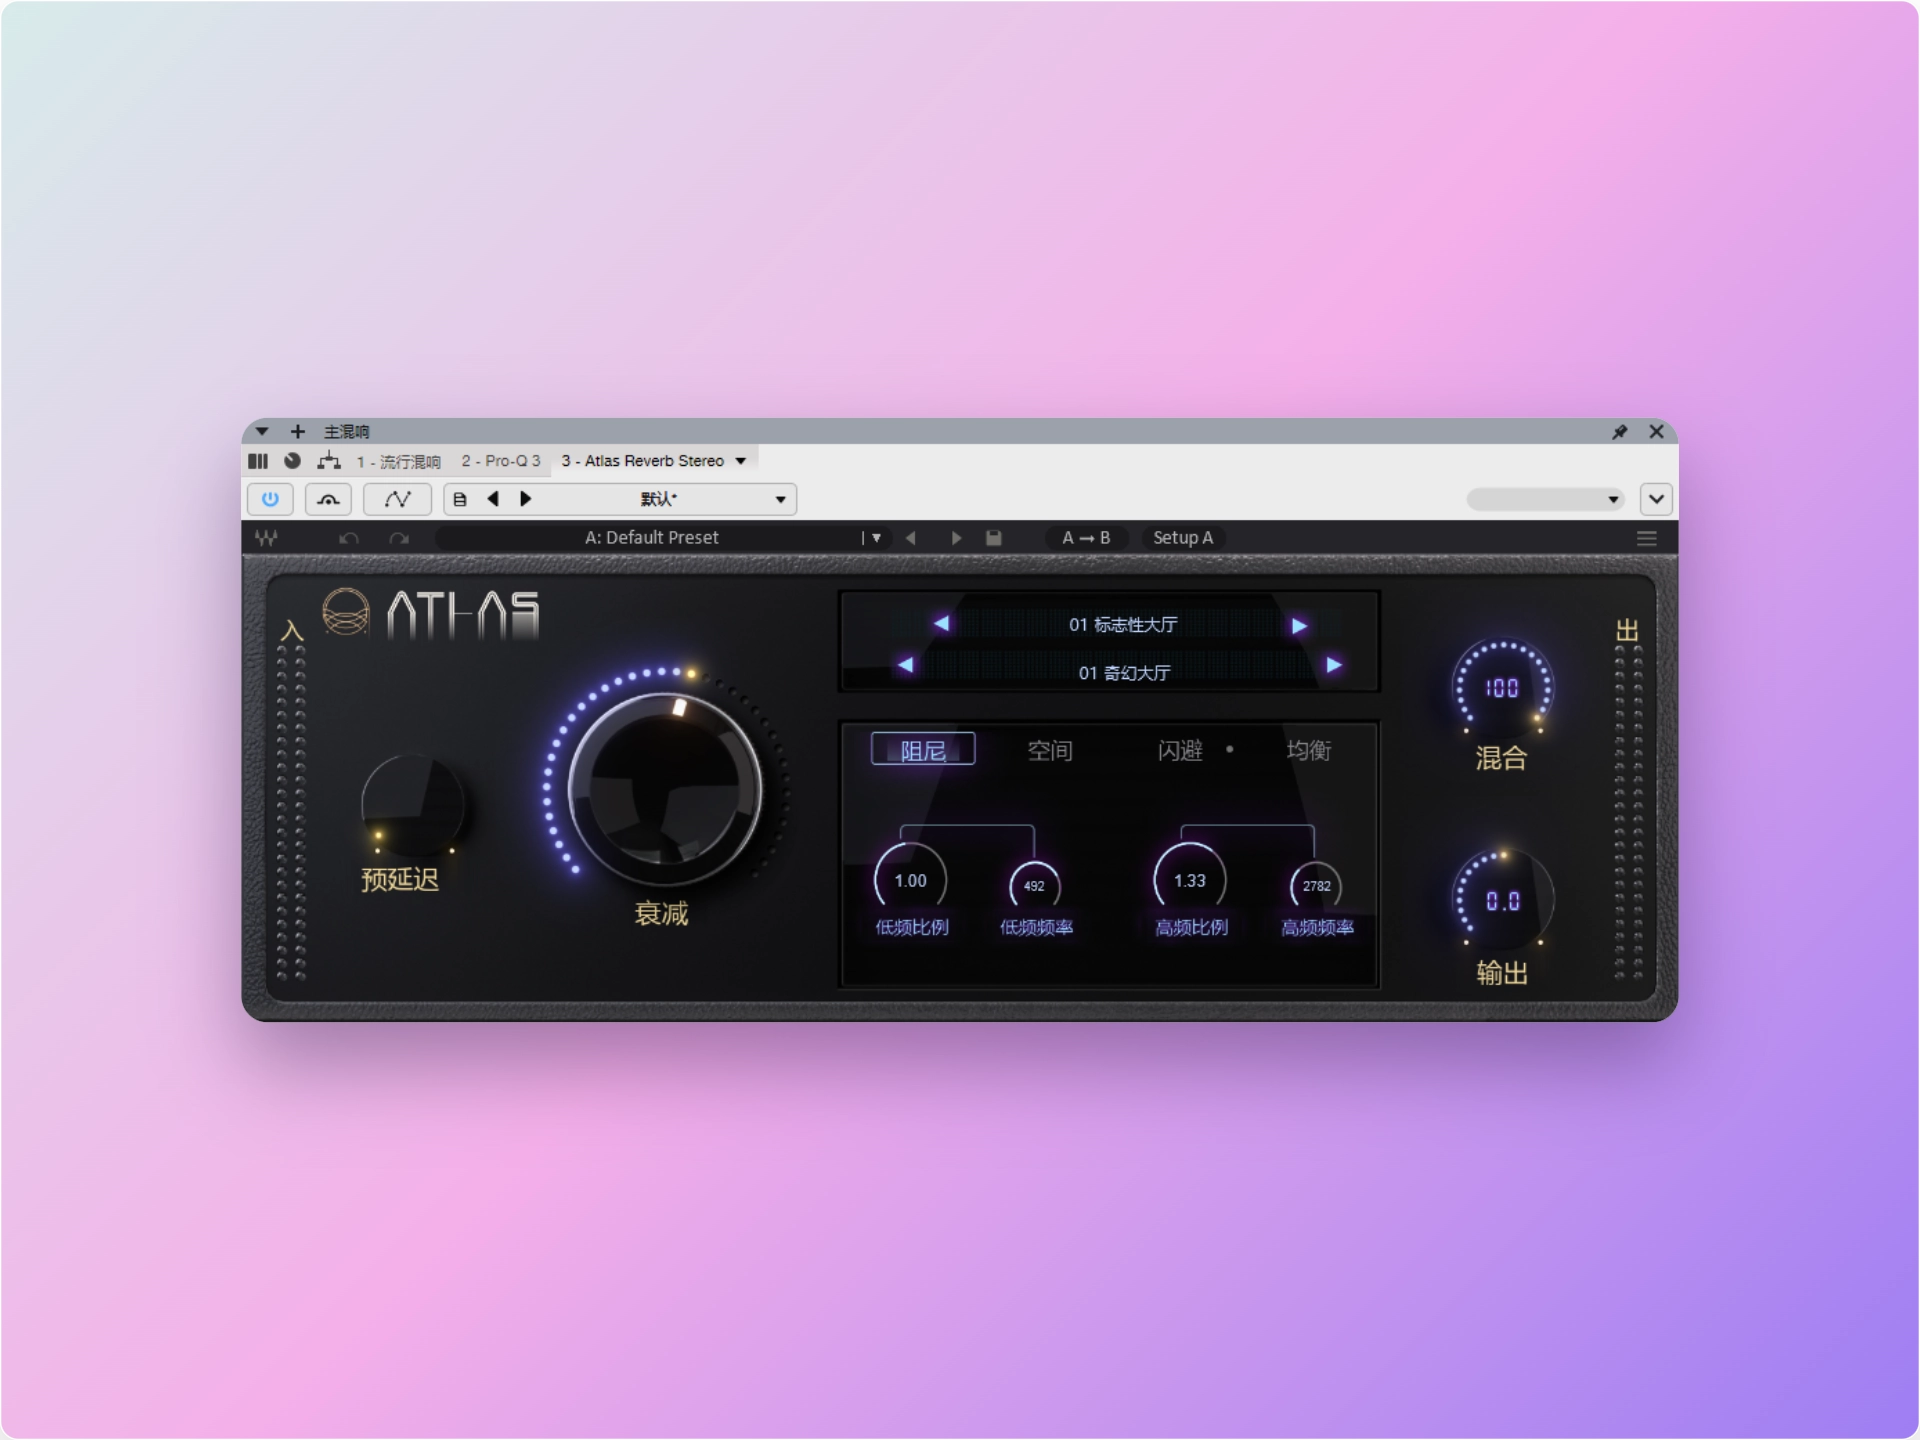The height and width of the screenshot is (1440, 1920).
Task: Undo last change in Waves toolbar
Action: click(348, 538)
